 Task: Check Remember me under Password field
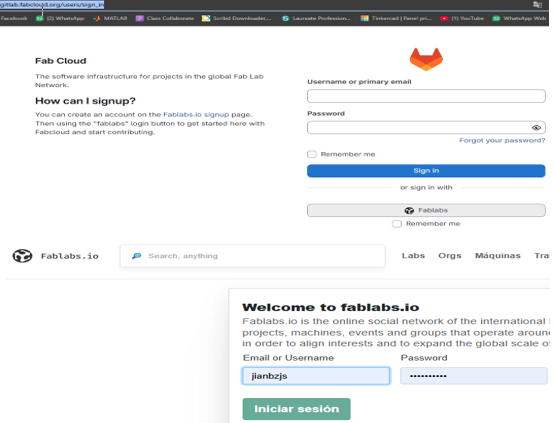312,154
